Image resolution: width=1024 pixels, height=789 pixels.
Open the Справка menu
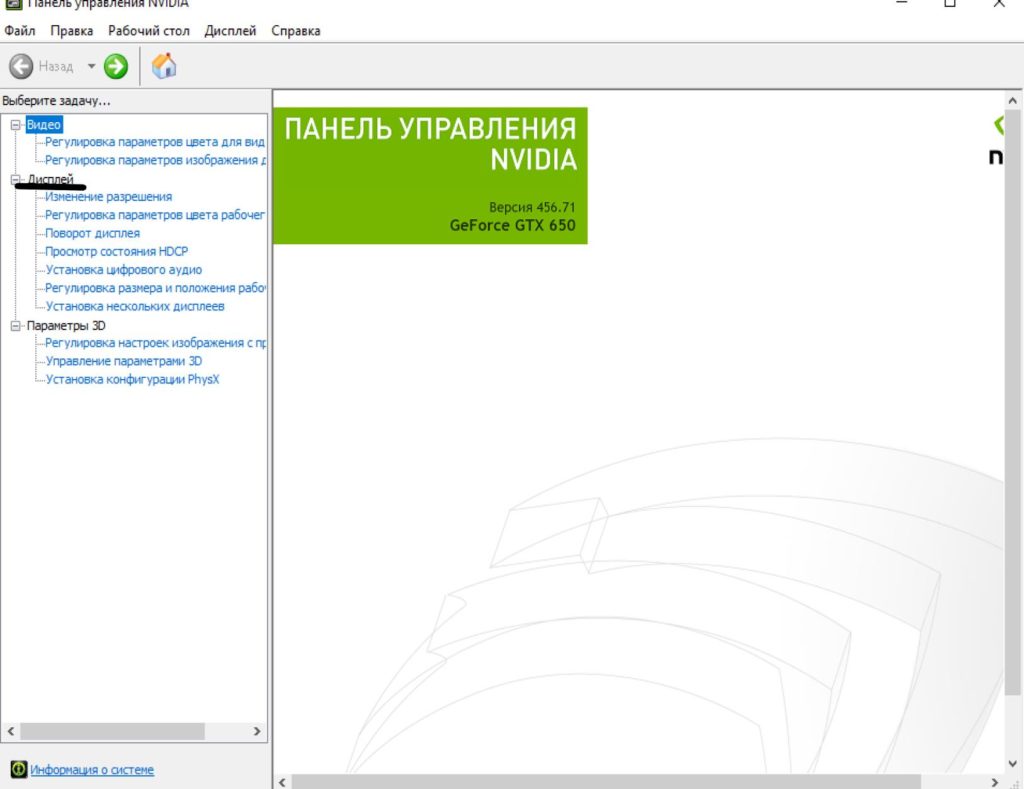(x=296, y=31)
